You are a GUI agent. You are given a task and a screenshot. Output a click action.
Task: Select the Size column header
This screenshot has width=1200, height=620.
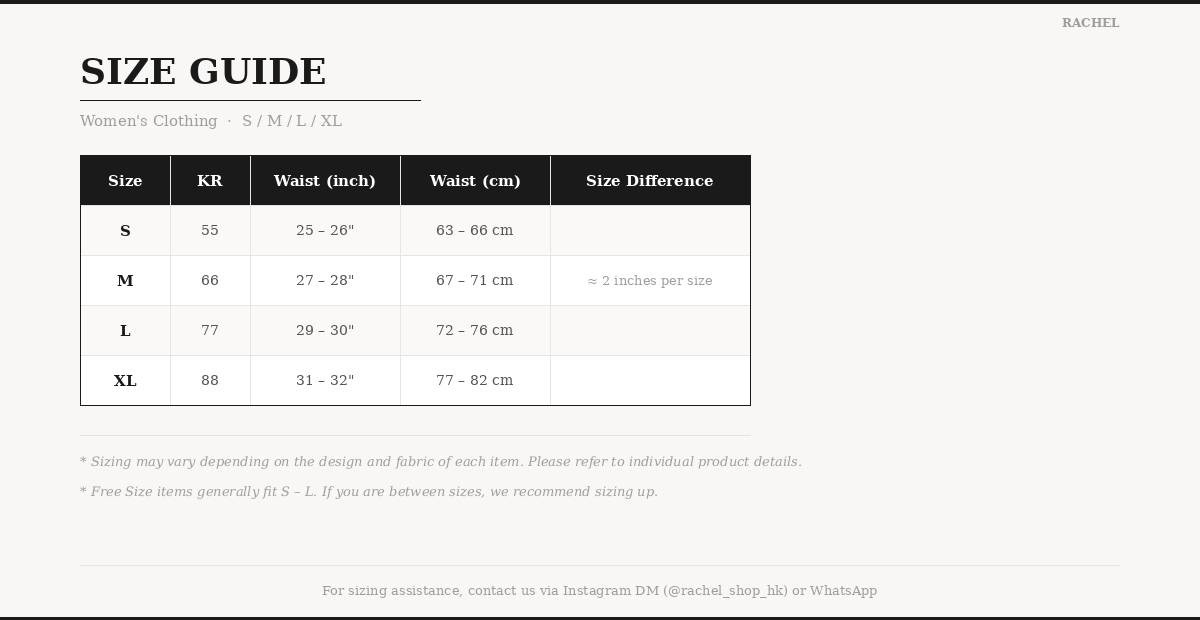coord(125,181)
